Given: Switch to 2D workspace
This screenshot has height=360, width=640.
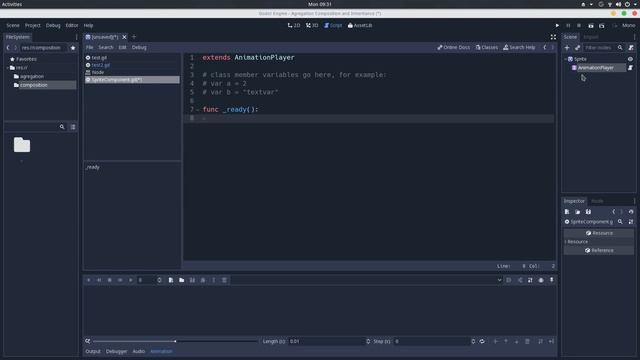Looking at the screenshot, I should tap(293, 25).
